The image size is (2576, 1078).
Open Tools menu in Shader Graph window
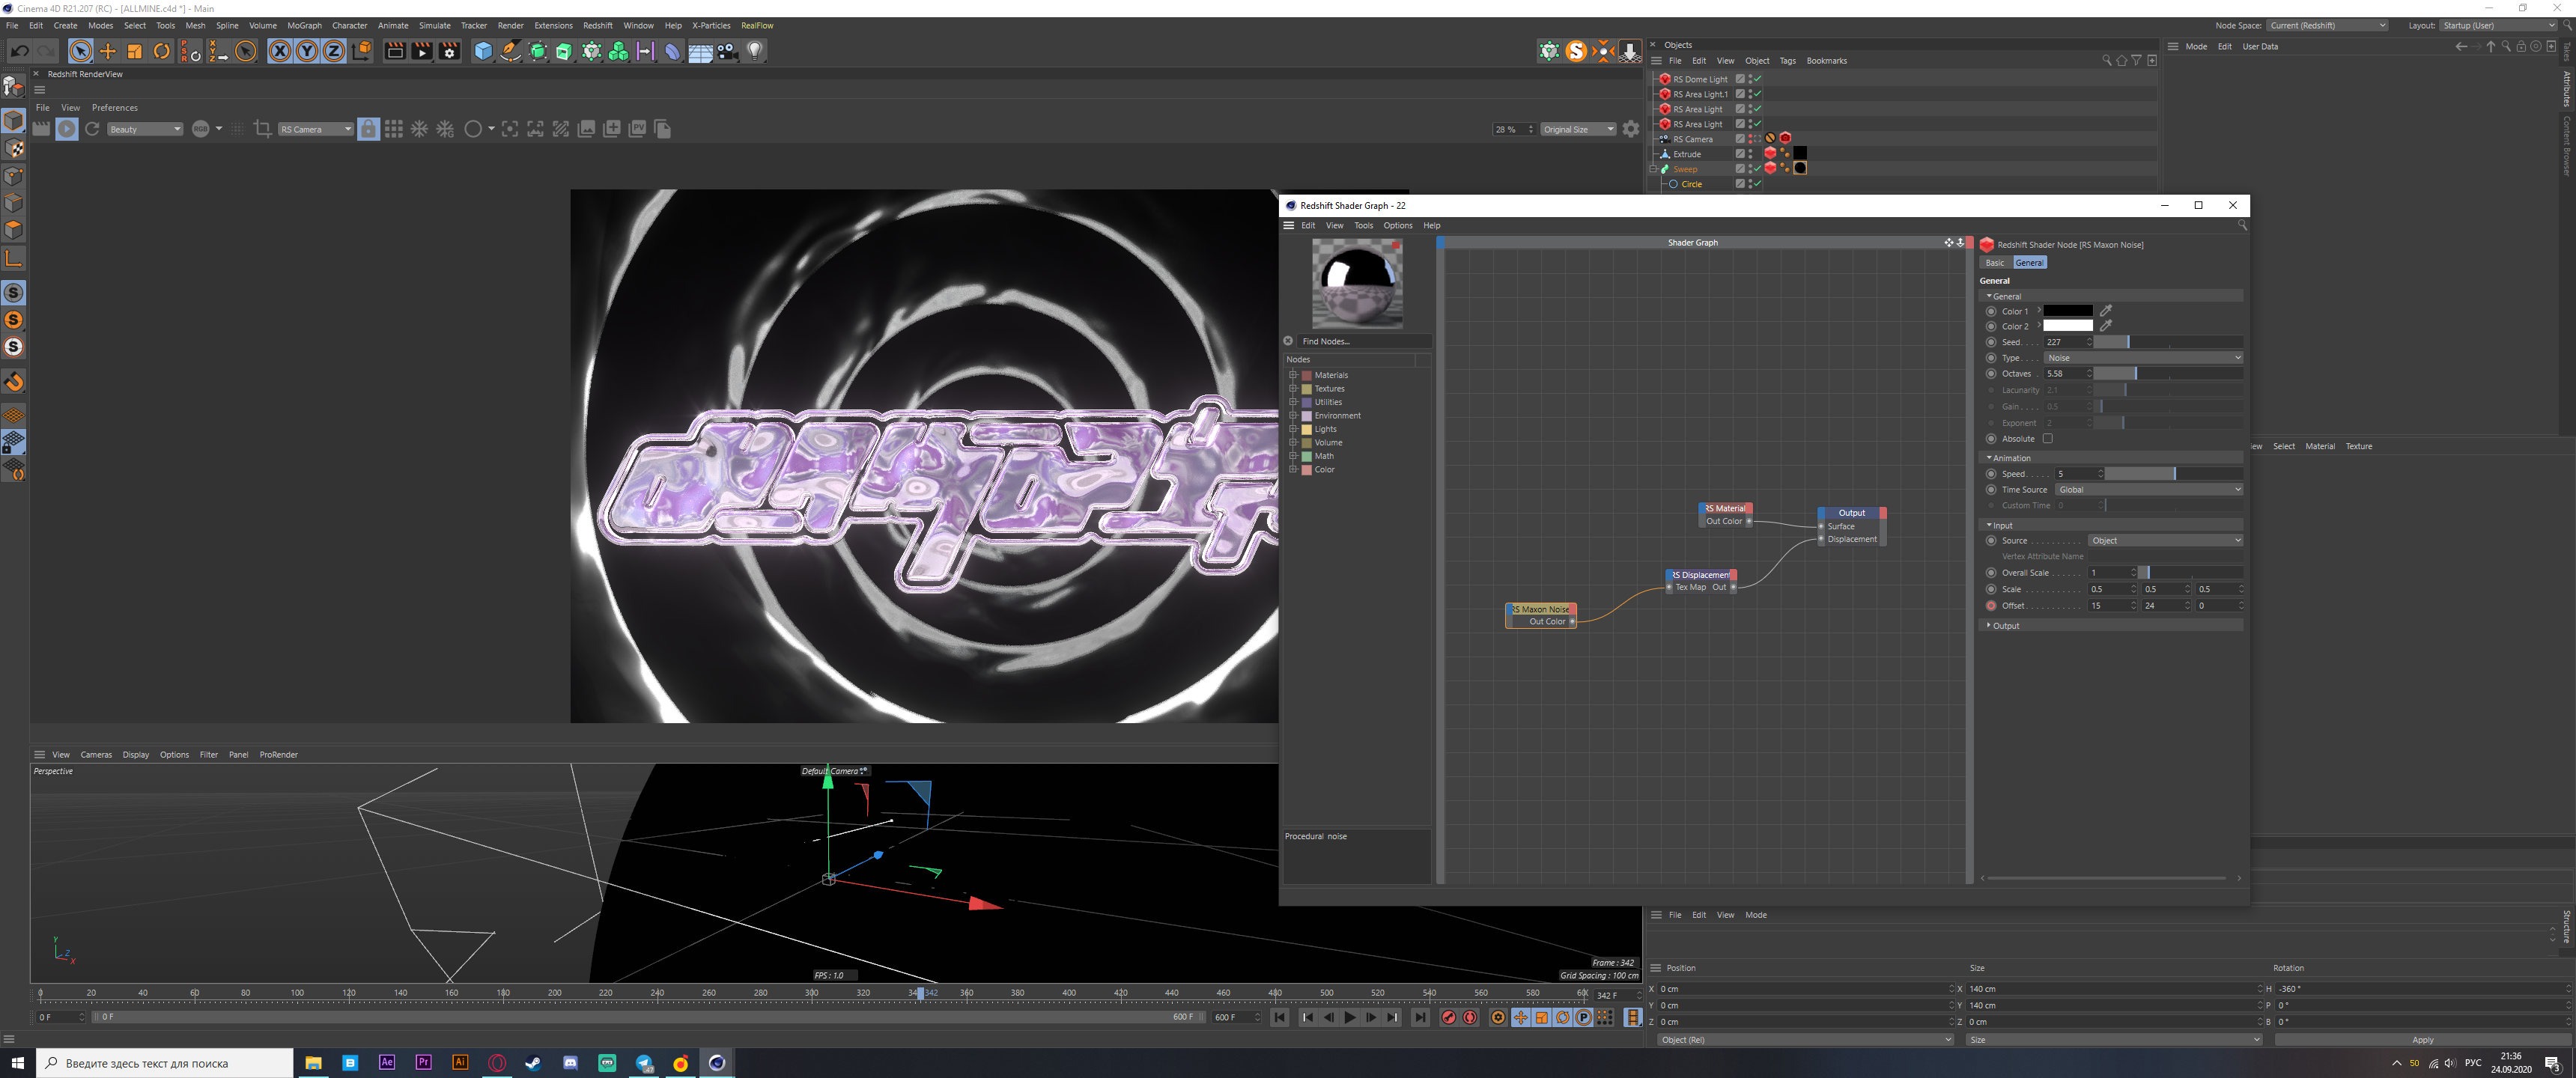(x=1363, y=226)
